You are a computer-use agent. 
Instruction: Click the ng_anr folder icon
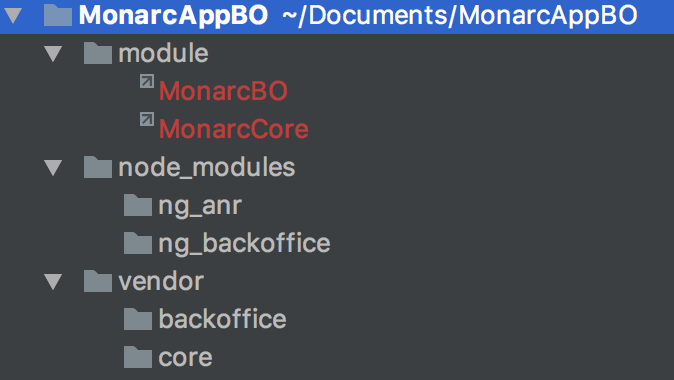coord(138,205)
